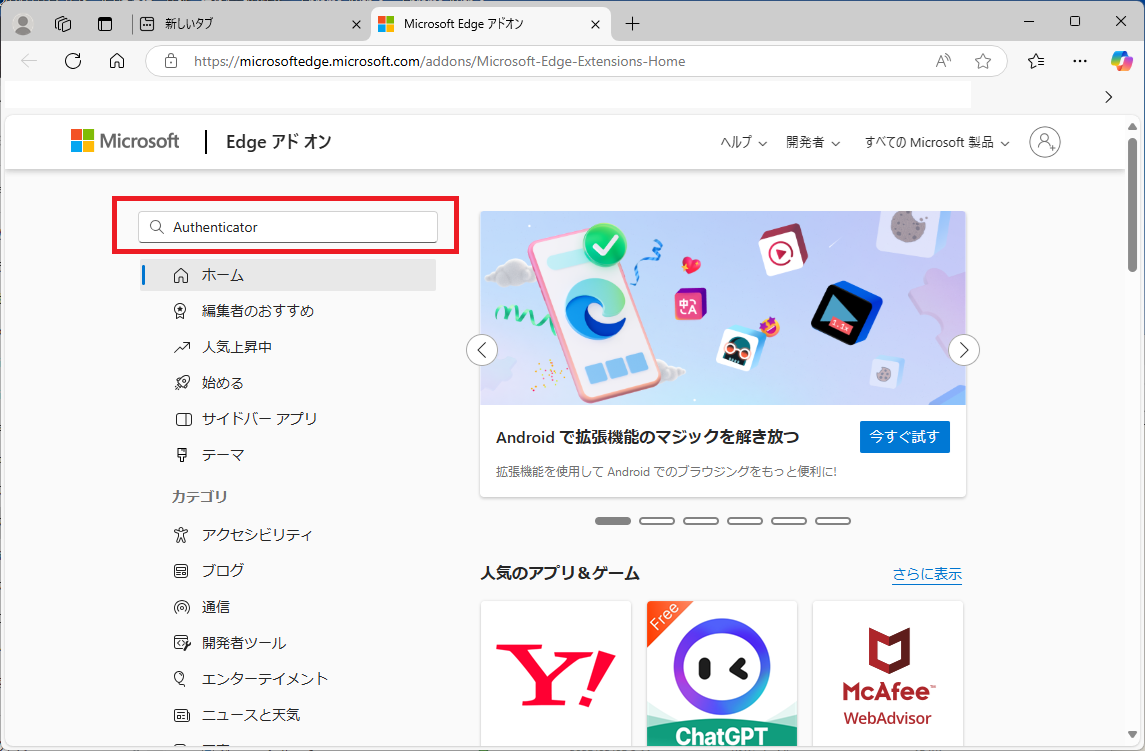Select the second carousel indicator dot
The height and width of the screenshot is (751, 1145).
click(x=657, y=520)
